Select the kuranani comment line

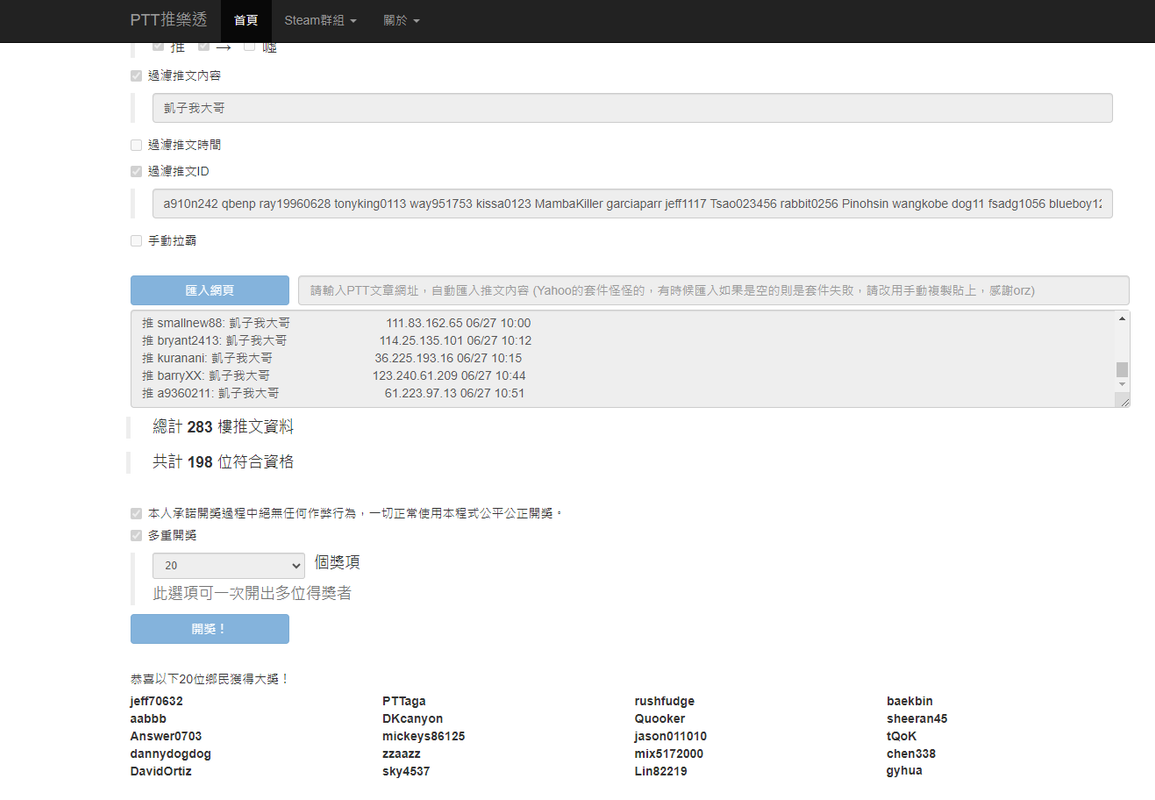[x=331, y=359]
